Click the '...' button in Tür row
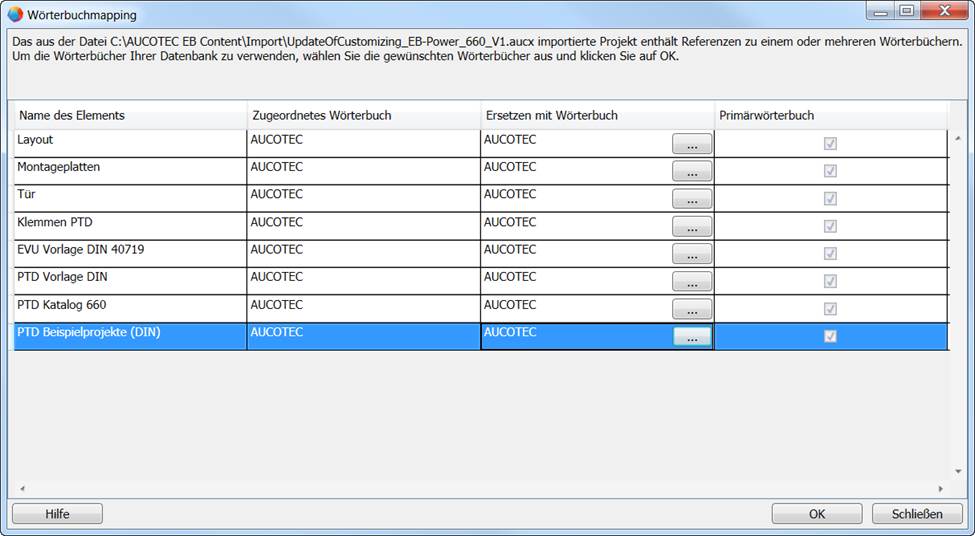Screen dimensions: 975x536 tap(692, 198)
